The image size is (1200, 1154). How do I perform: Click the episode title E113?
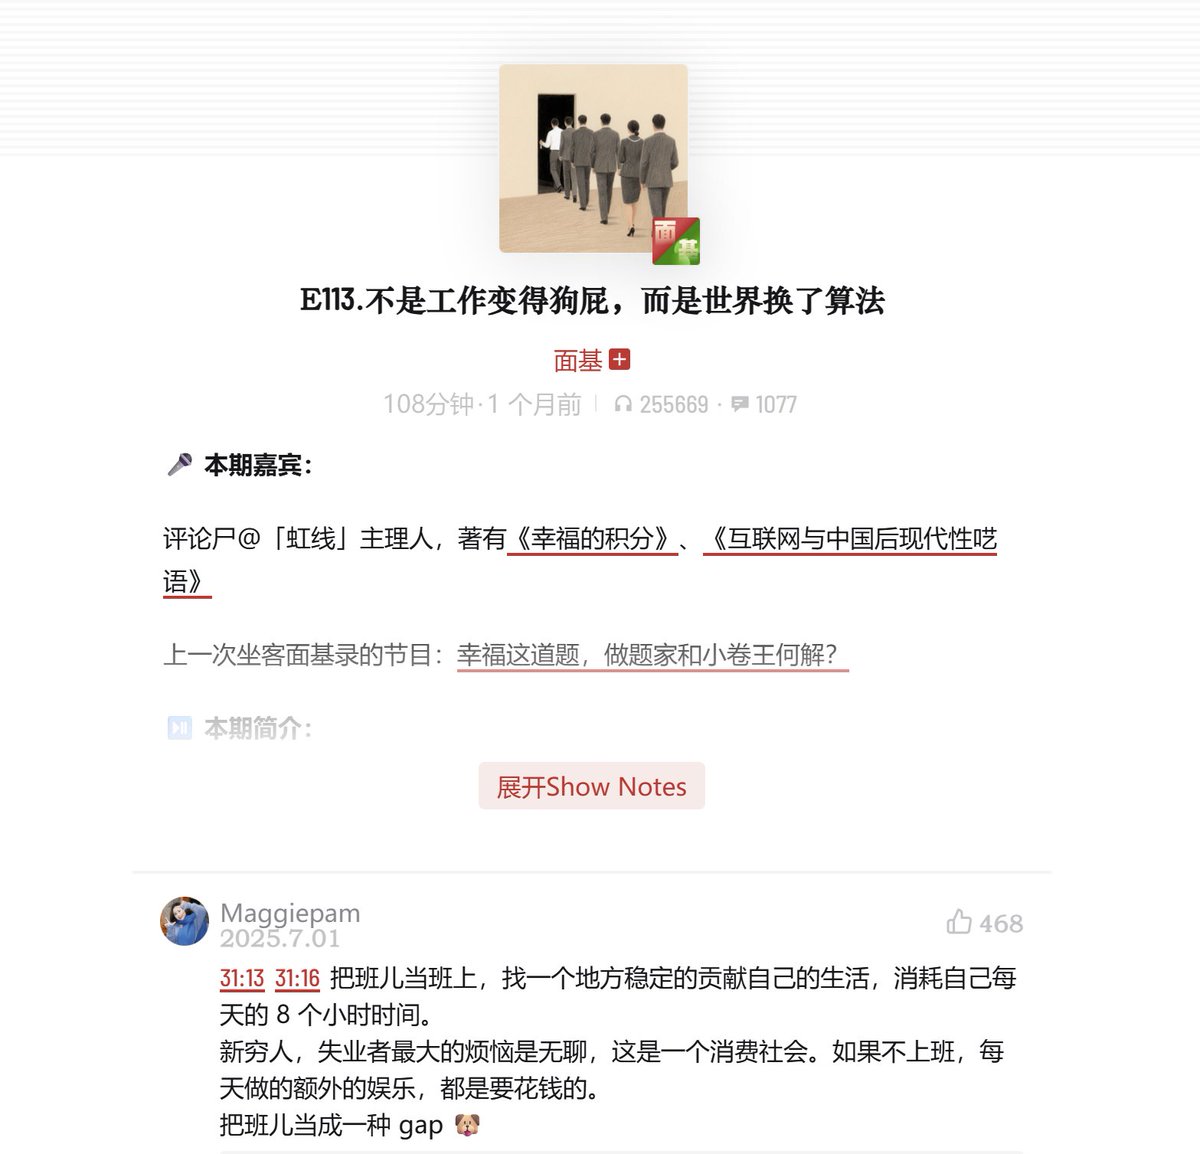592,301
